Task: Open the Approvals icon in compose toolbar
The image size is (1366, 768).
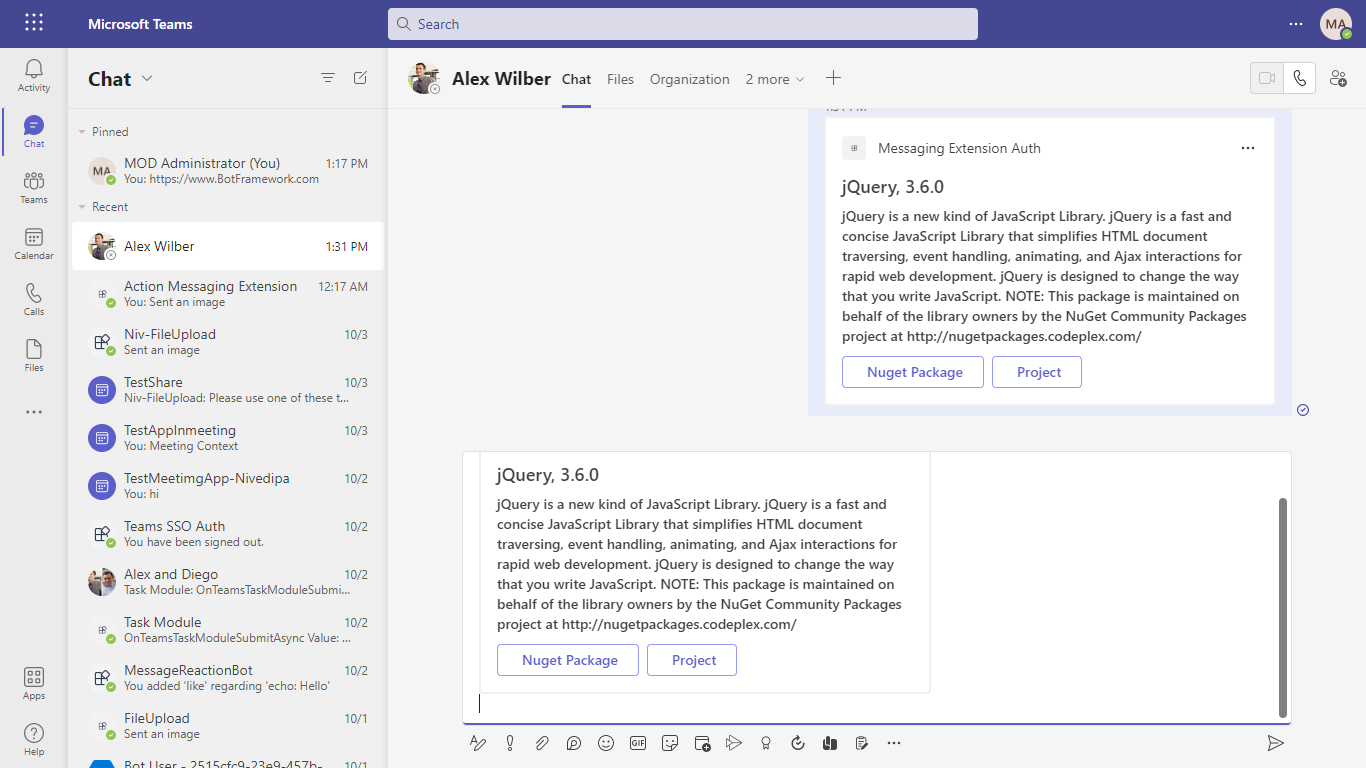Action: pos(798,743)
